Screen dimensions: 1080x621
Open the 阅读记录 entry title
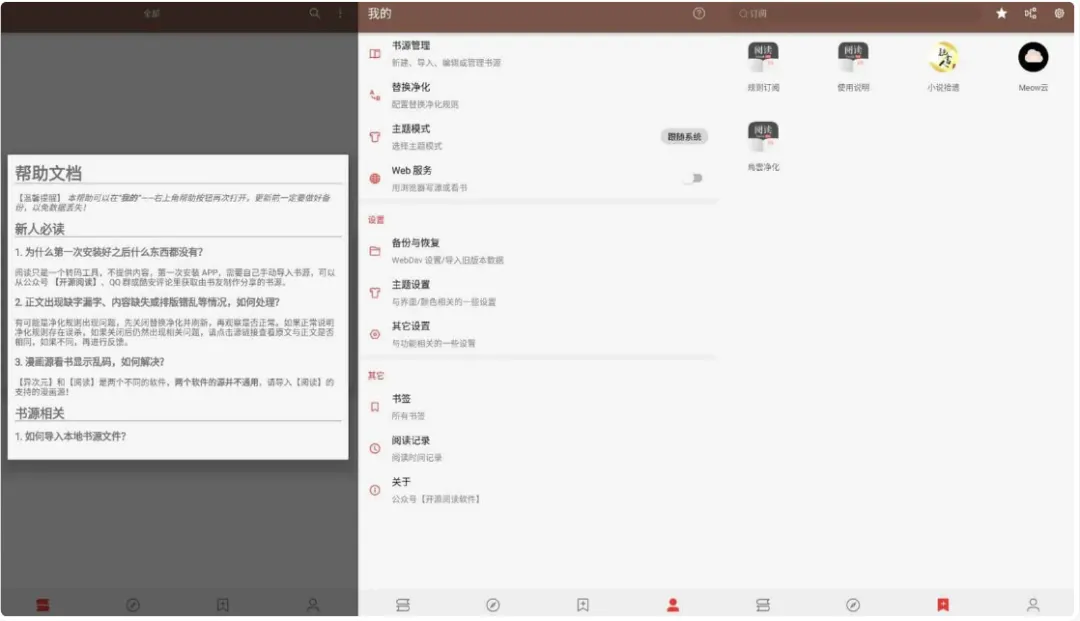[x=411, y=441]
